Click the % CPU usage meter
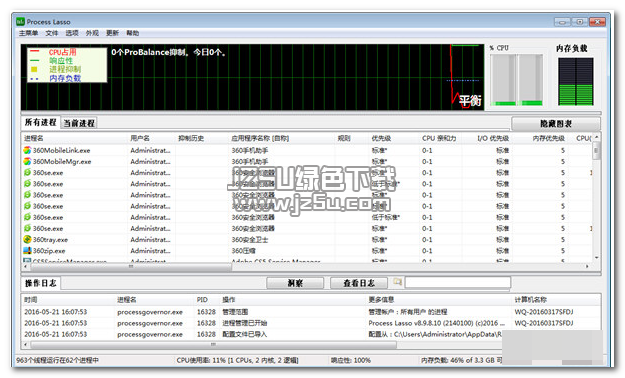This screenshot has width=625, height=378. pyautogui.click(x=517, y=80)
